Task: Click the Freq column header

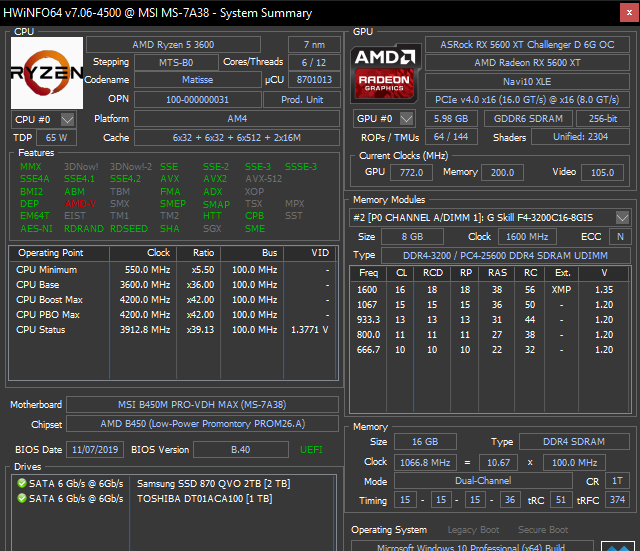Action: tap(369, 273)
